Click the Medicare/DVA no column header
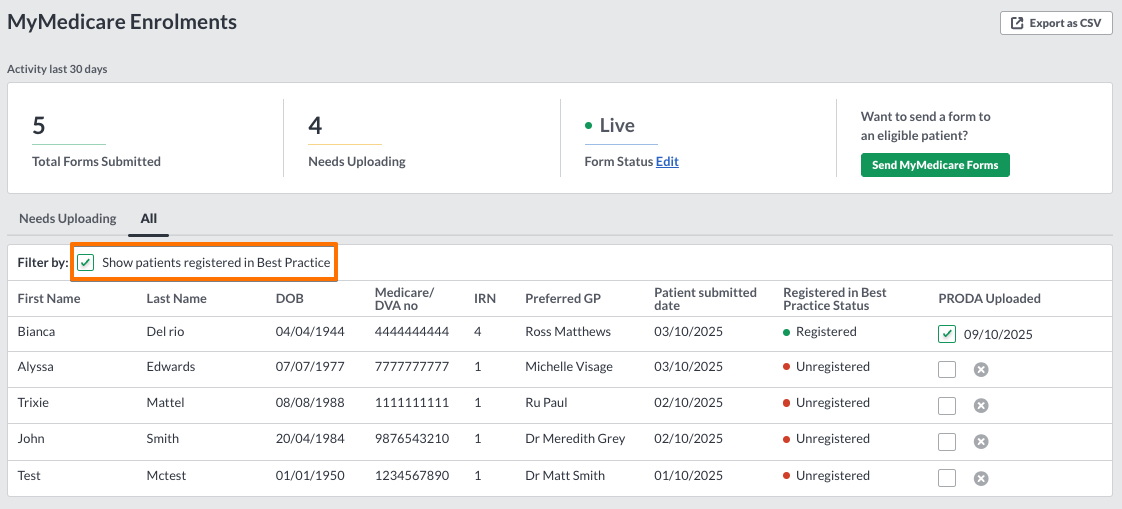The image size is (1122, 509). point(404,299)
